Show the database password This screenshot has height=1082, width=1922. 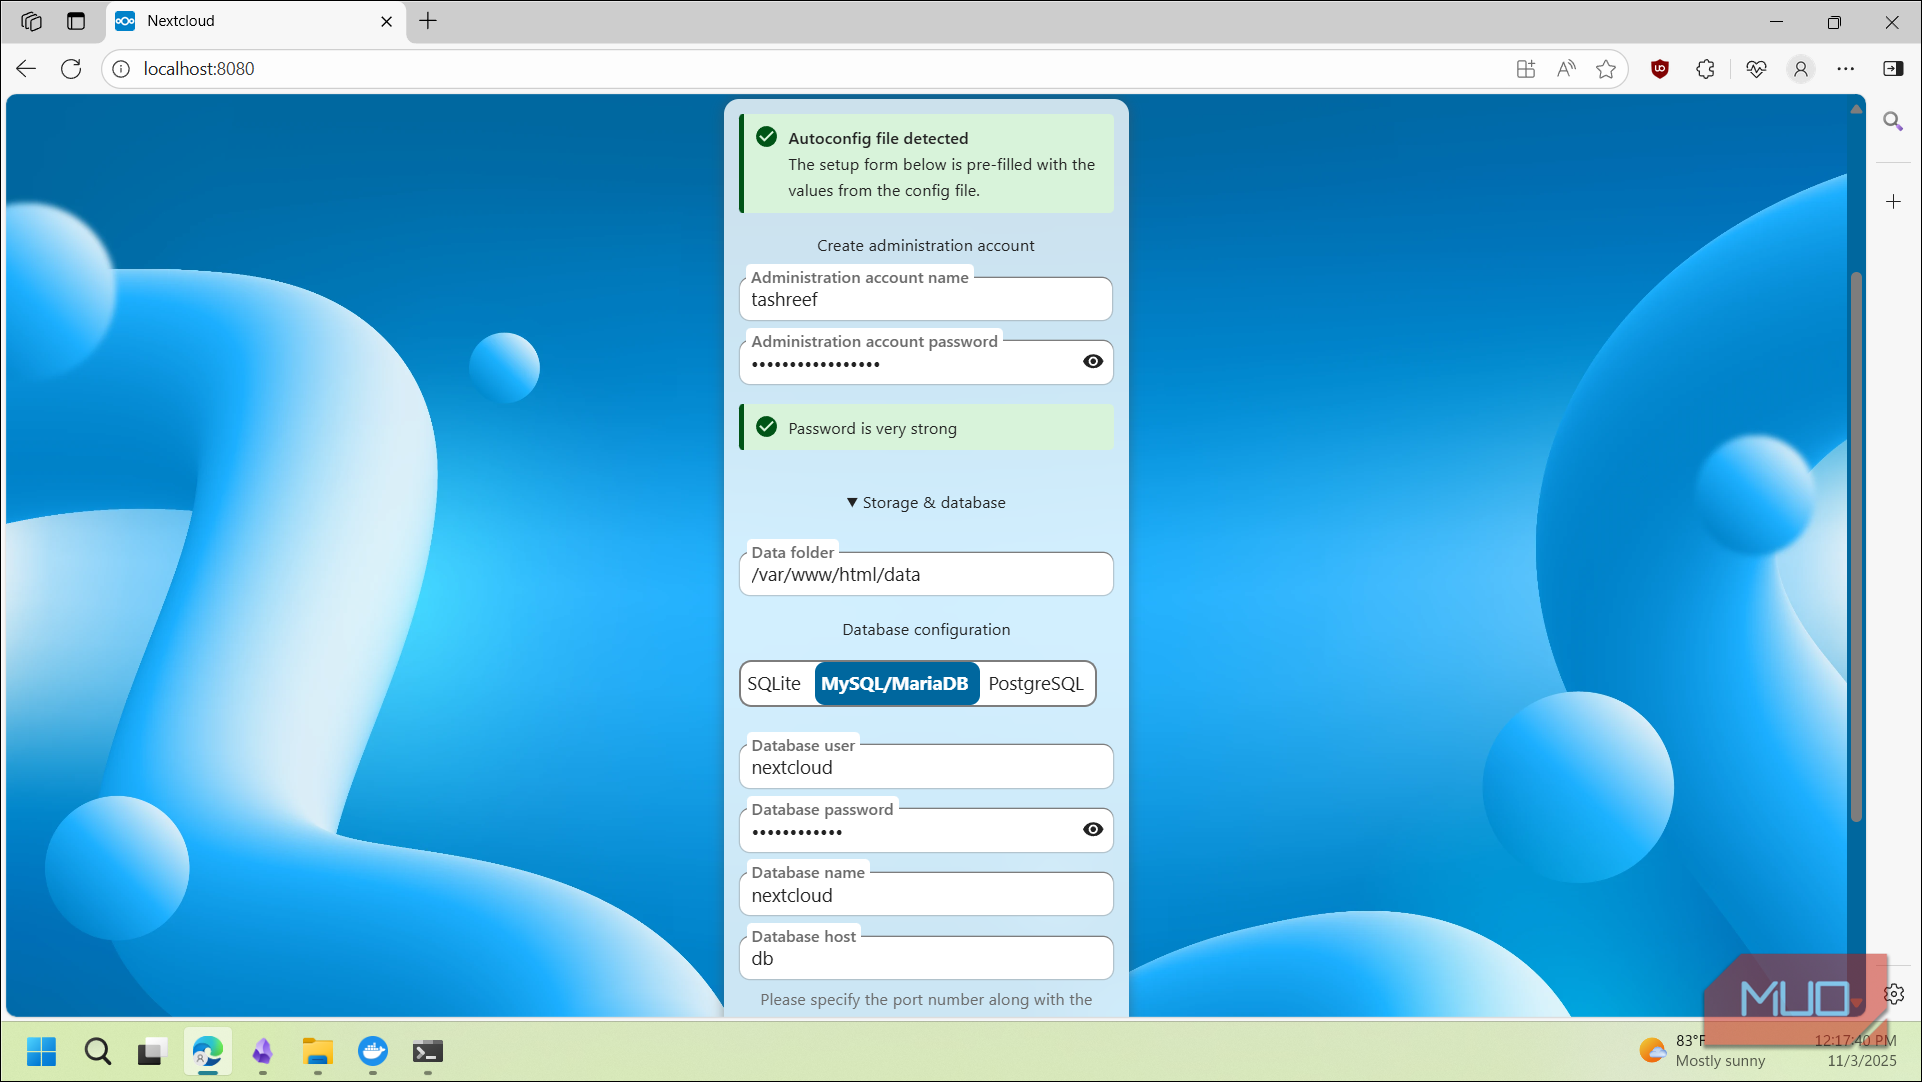click(x=1091, y=829)
